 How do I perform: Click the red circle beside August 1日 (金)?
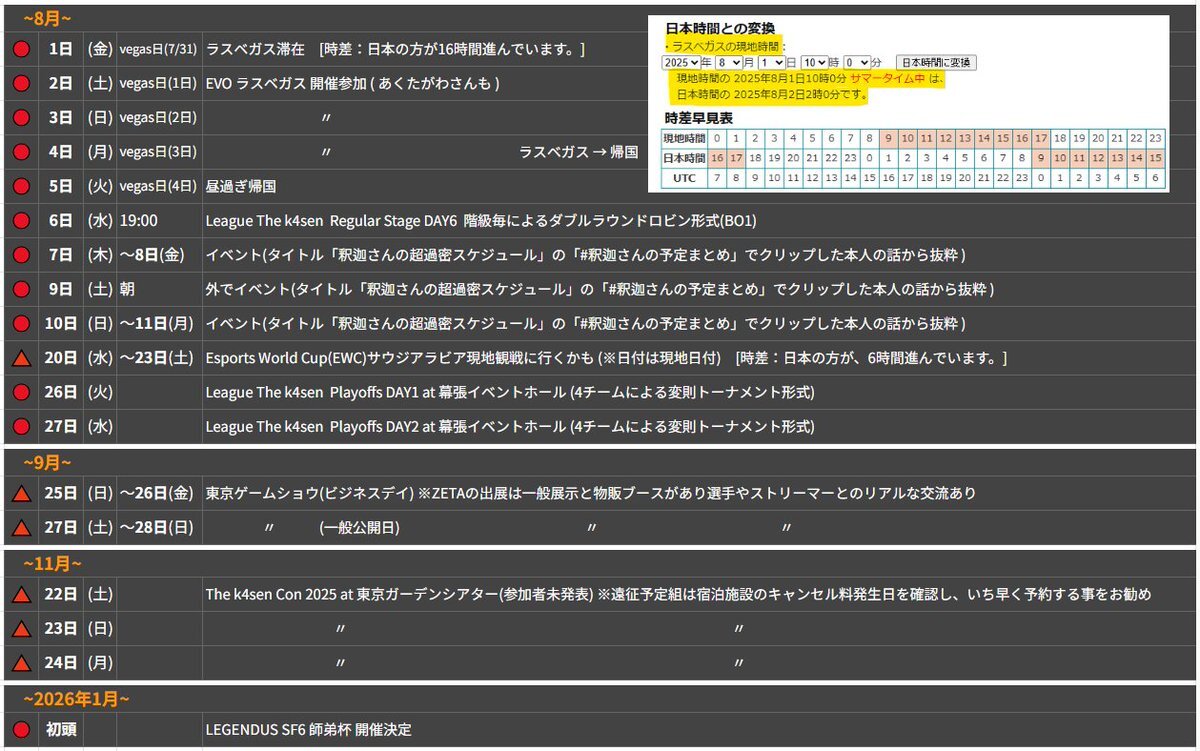tap(21, 48)
